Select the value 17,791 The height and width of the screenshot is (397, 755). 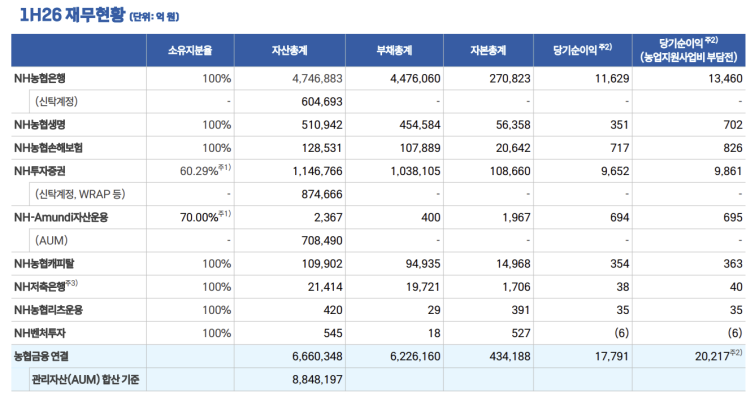[x=612, y=357]
